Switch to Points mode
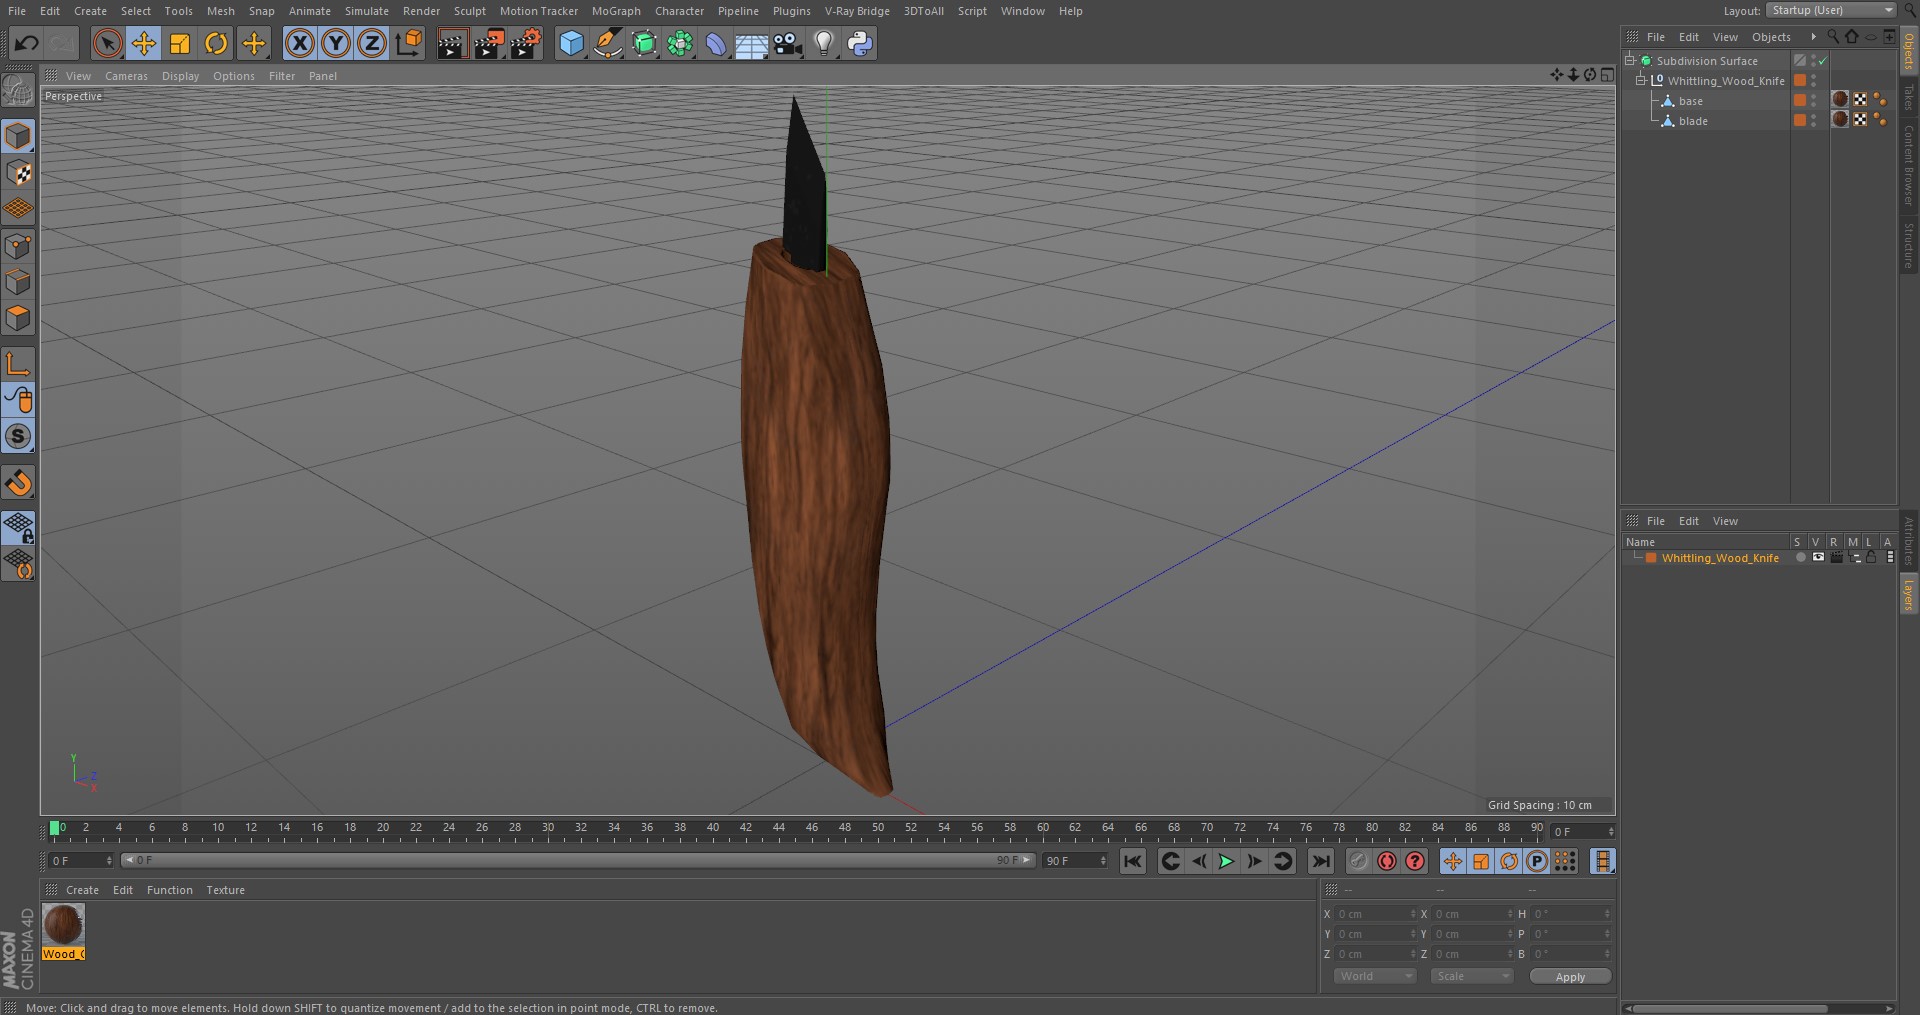 tap(18, 246)
